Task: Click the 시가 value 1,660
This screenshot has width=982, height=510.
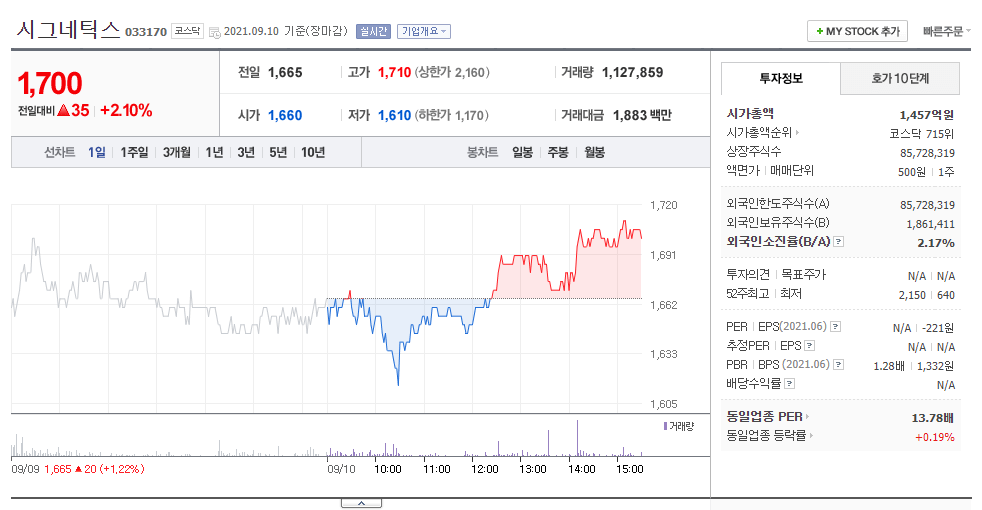Action: pos(285,115)
